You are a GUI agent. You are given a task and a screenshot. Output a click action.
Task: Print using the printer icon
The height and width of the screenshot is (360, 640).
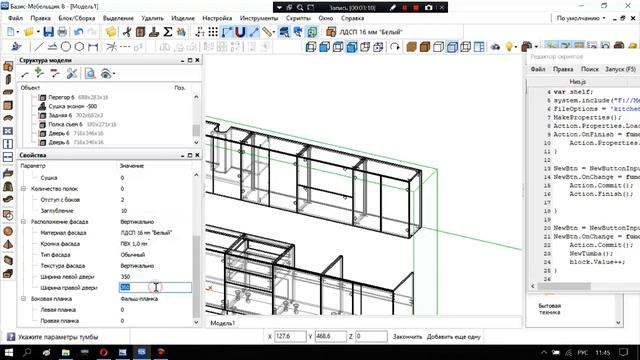pos(62,32)
